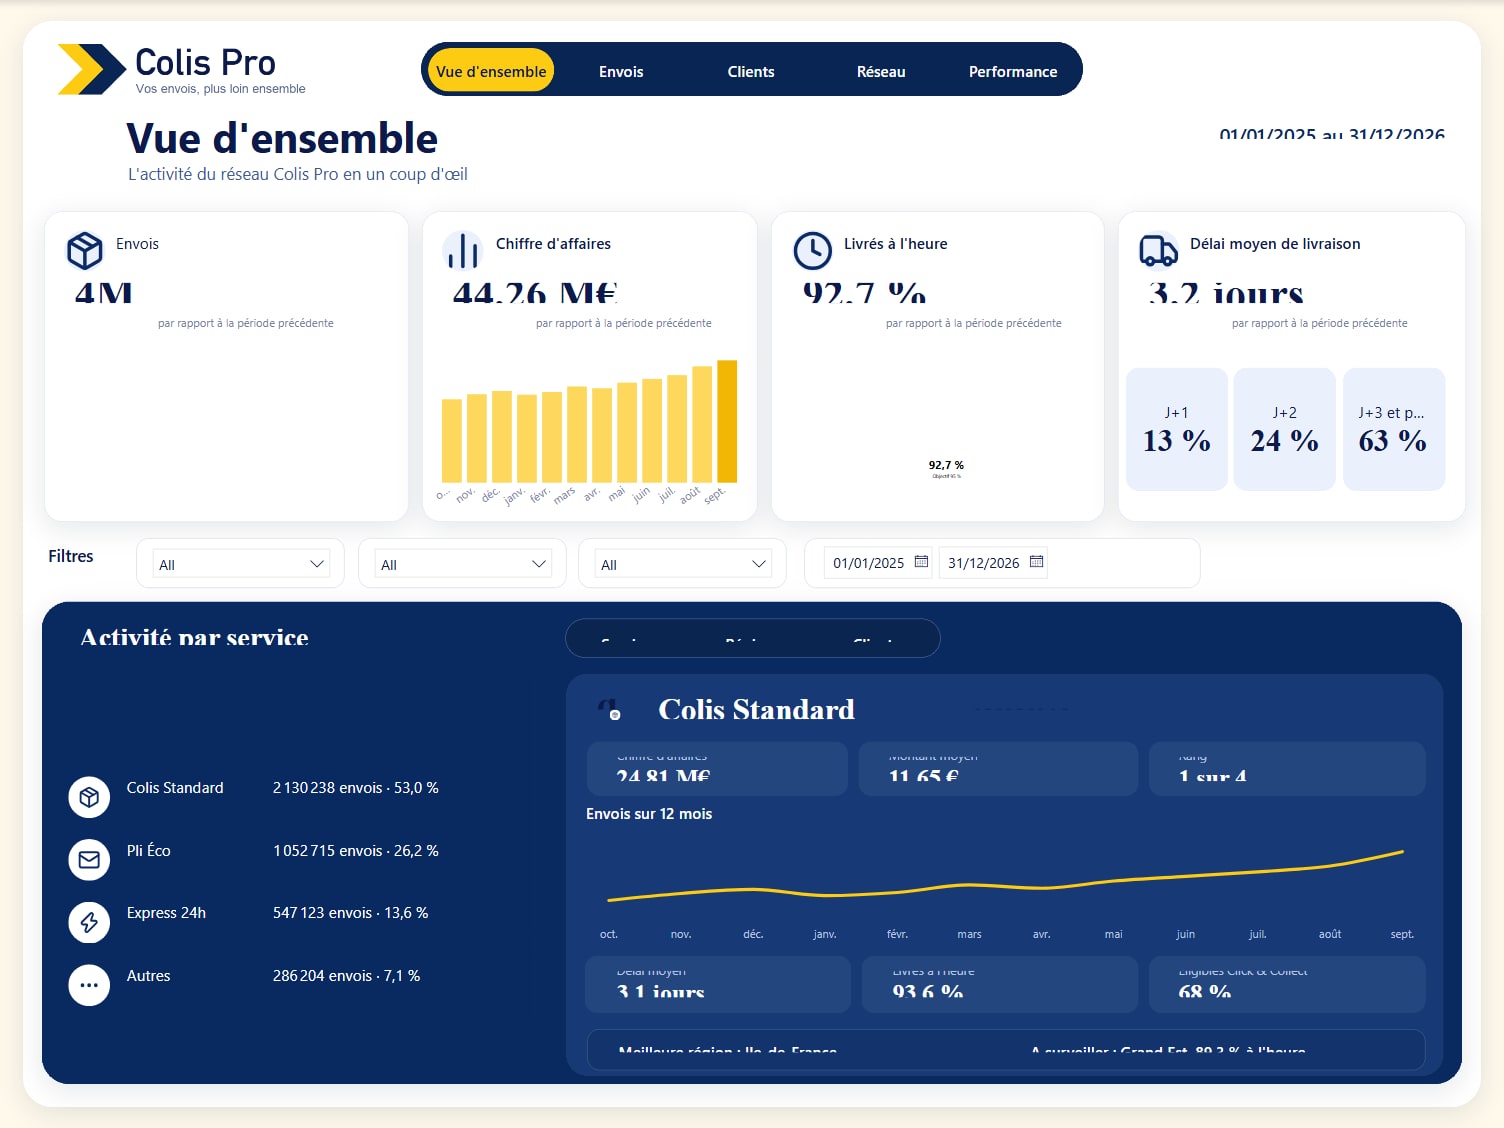The height and width of the screenshot is (1128, 1504).
Task: Switch to the Performance tab
Action: (1013, 71)
